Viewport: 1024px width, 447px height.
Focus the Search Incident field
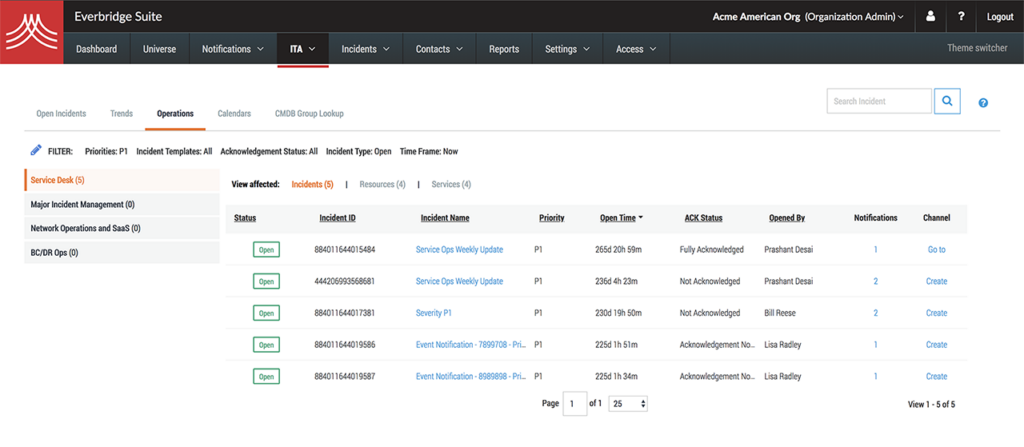(879, 101)
